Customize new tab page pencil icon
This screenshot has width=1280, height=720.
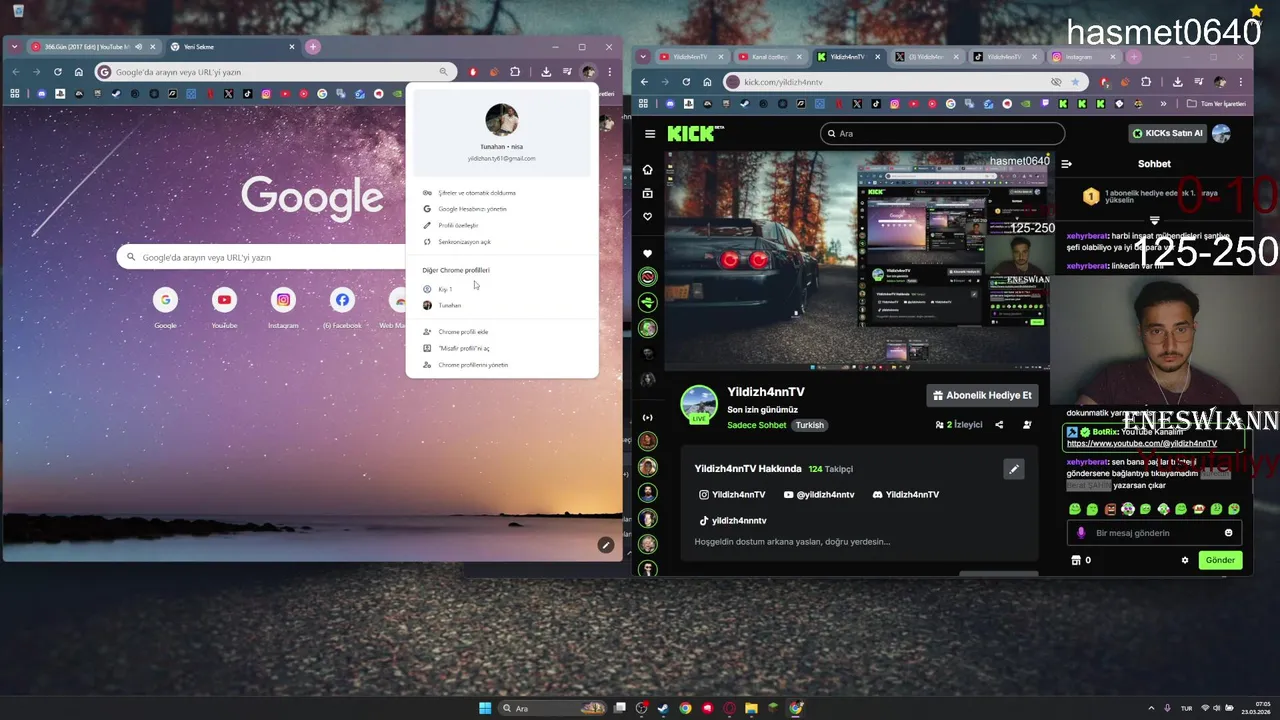605,545
